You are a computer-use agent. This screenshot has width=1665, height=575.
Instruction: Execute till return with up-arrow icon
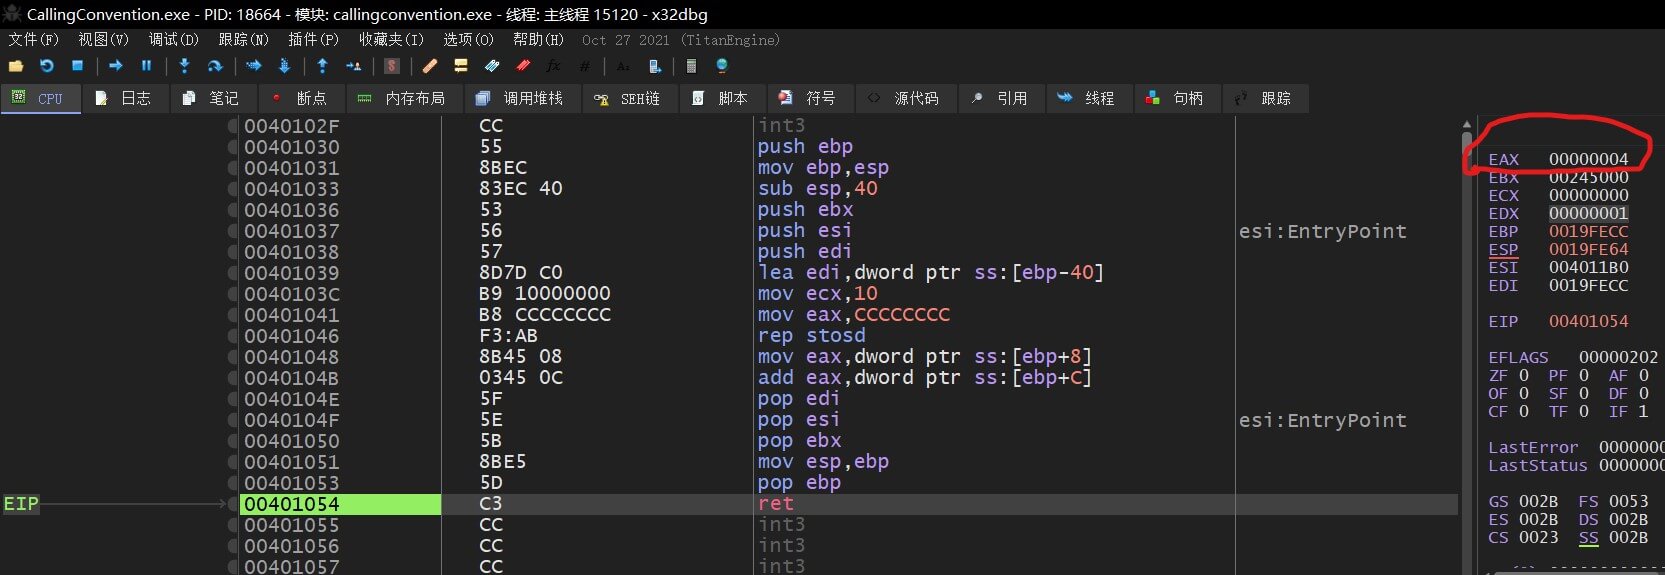coord(322,66)
